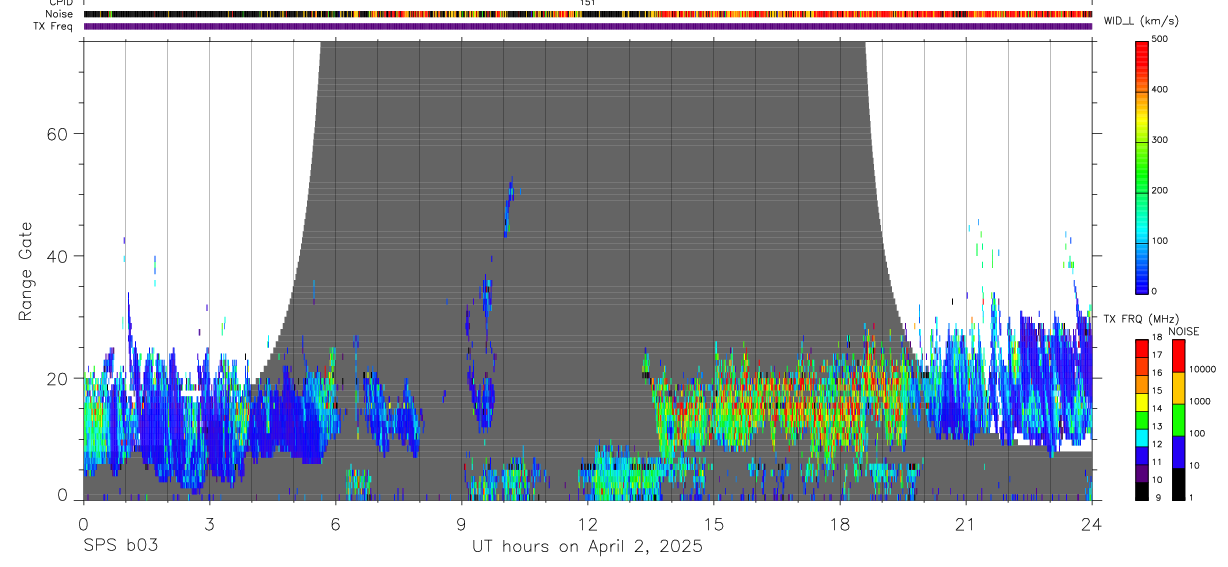Screen dimensions: 1228x567
Task: Select the spectral width rainbow colorbar
Action: [x=1142, y=166]
